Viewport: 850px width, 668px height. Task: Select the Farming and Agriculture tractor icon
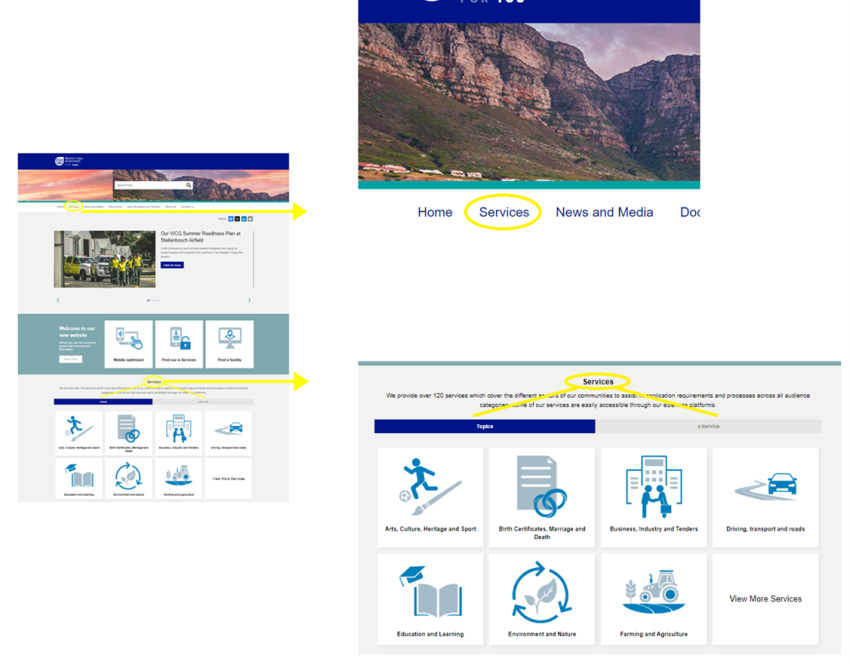pyautogui.click(x=654, y=590)
